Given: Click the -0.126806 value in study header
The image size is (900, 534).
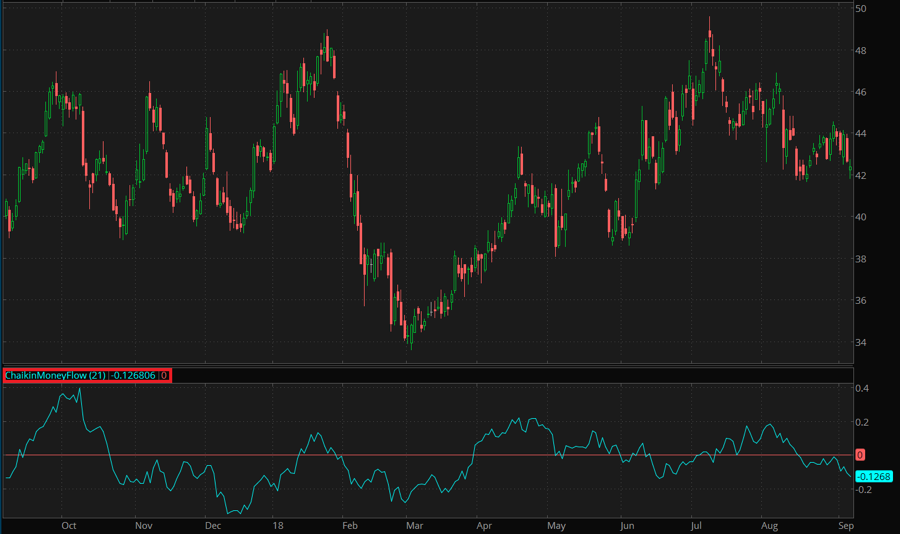Looking at the screenshot, I should (135, 376).
